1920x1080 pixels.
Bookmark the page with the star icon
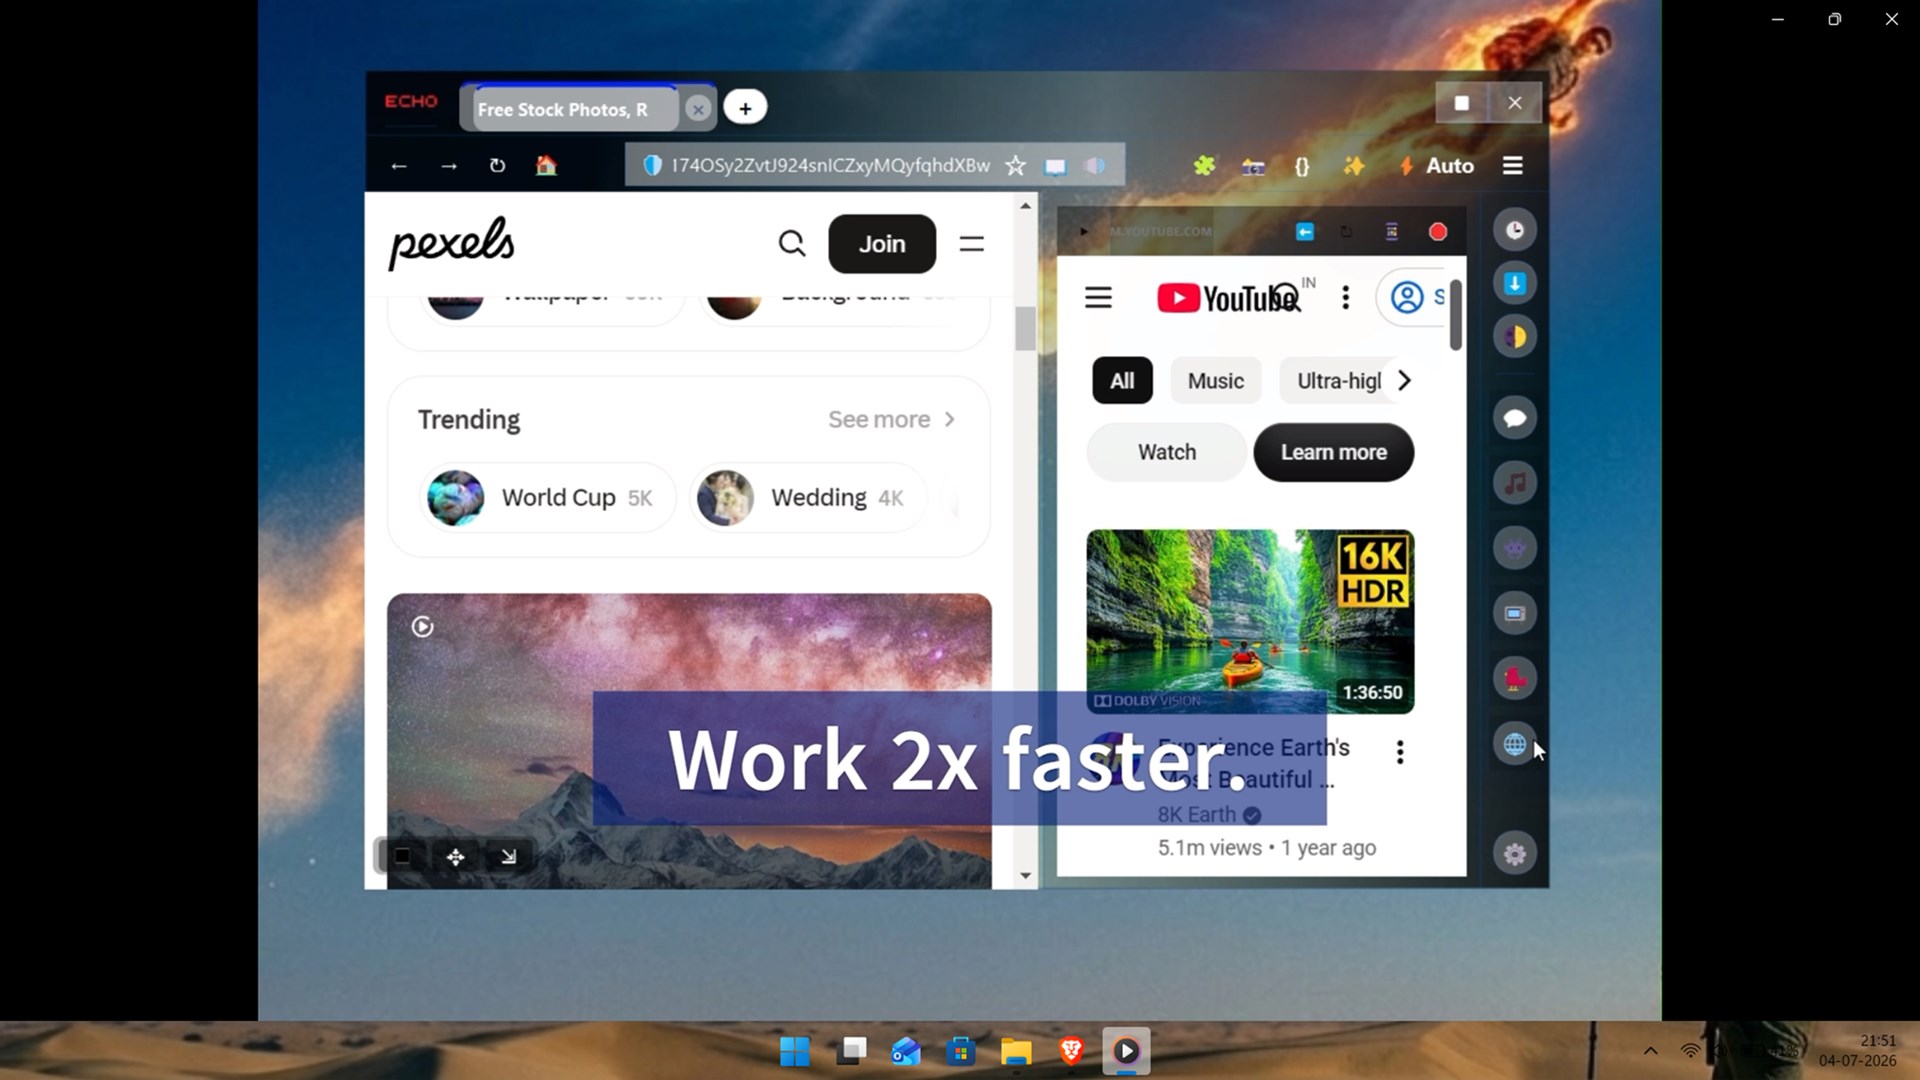(x=1015, y=165)
